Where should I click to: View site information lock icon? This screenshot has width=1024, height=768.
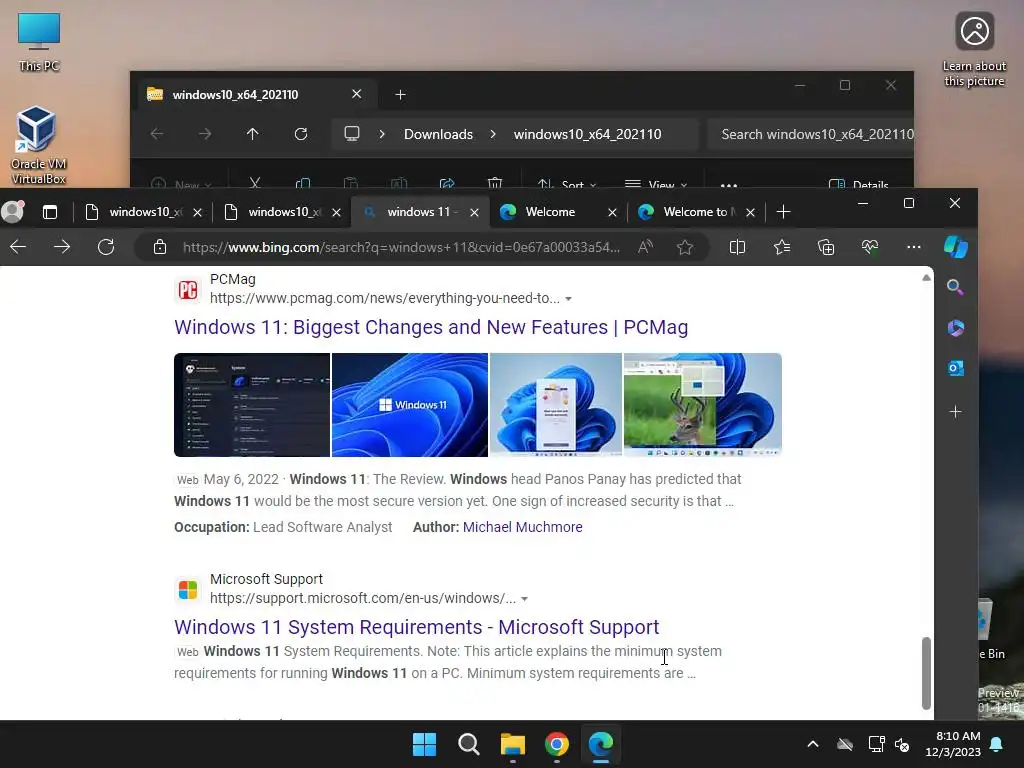point(159,247)
